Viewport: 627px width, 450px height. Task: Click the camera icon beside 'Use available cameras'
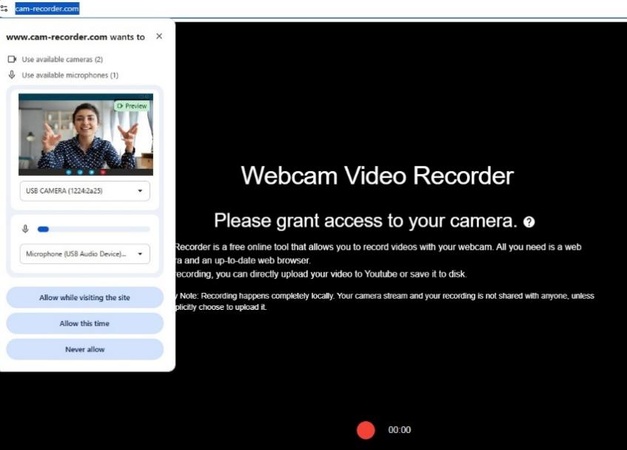pyautogui.click(x=12, y=59)
